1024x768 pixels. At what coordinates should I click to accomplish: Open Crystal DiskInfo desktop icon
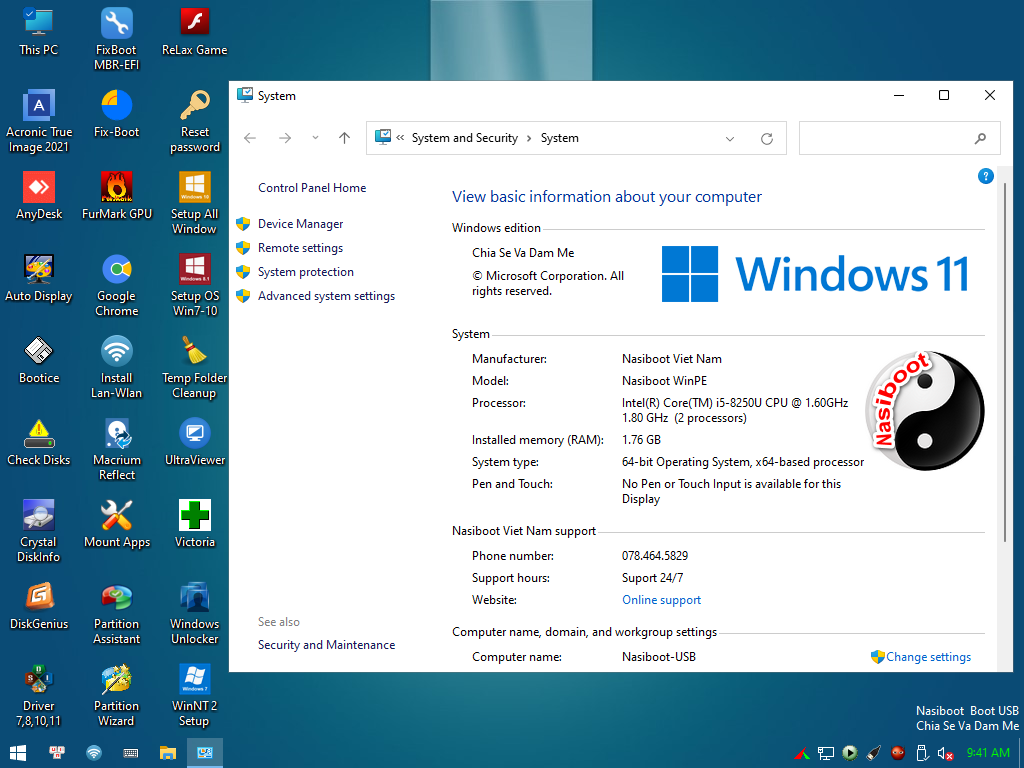point(39,516)
